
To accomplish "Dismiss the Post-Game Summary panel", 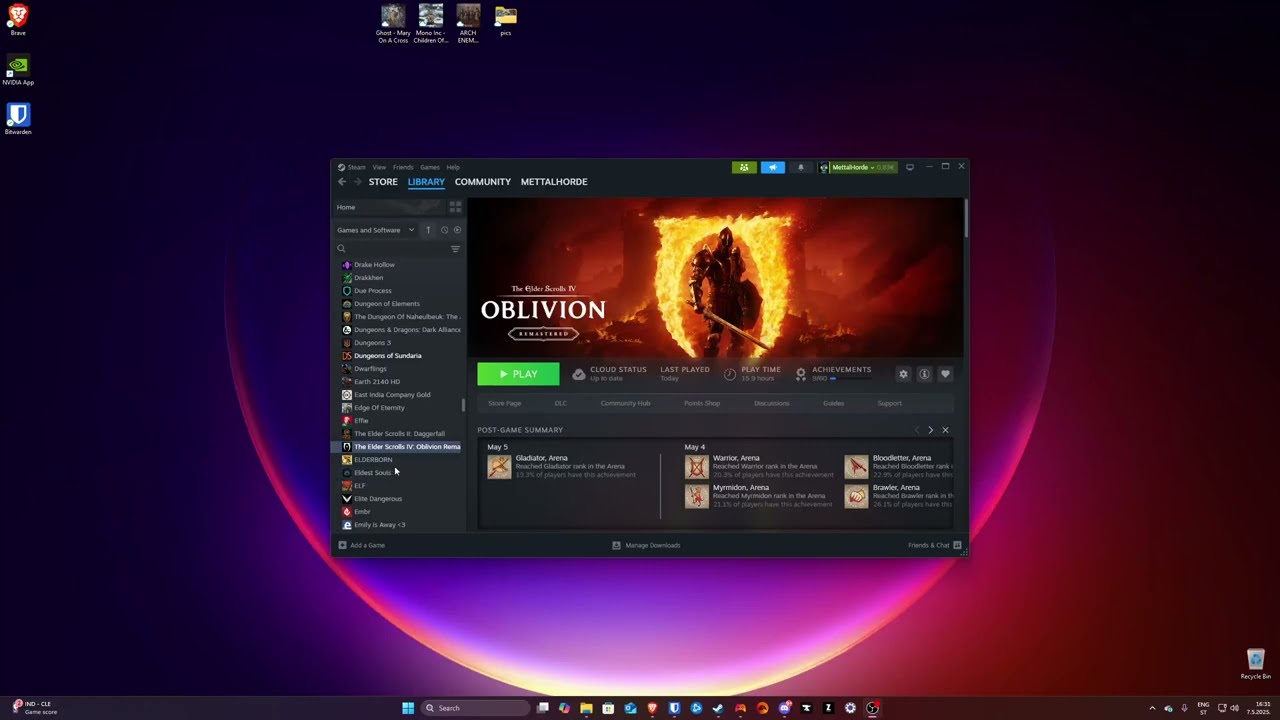I will click(x=945, y=430).
